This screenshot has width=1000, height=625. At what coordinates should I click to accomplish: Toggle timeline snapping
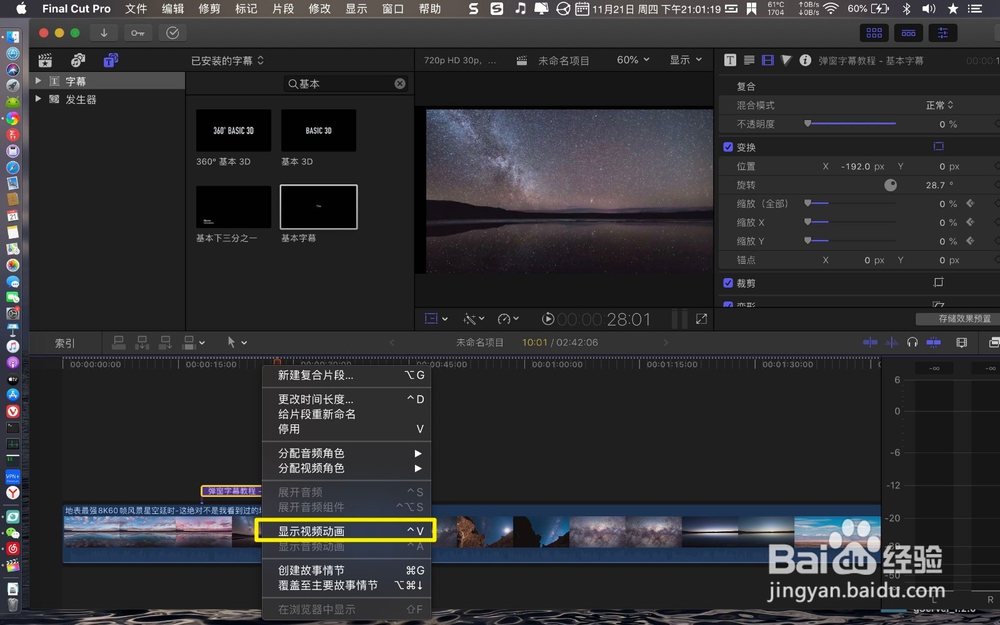933,342
